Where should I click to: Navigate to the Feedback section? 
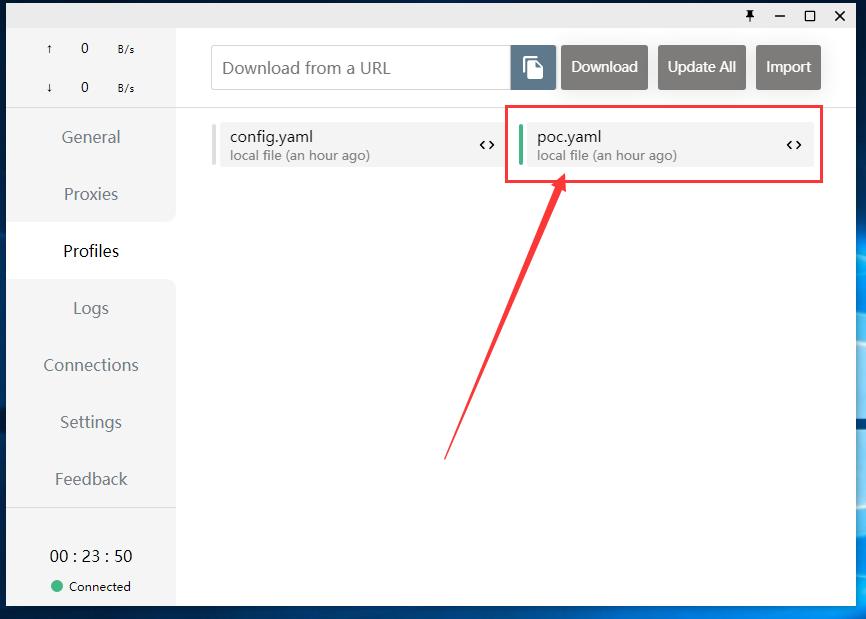click(x=91, y=479)
